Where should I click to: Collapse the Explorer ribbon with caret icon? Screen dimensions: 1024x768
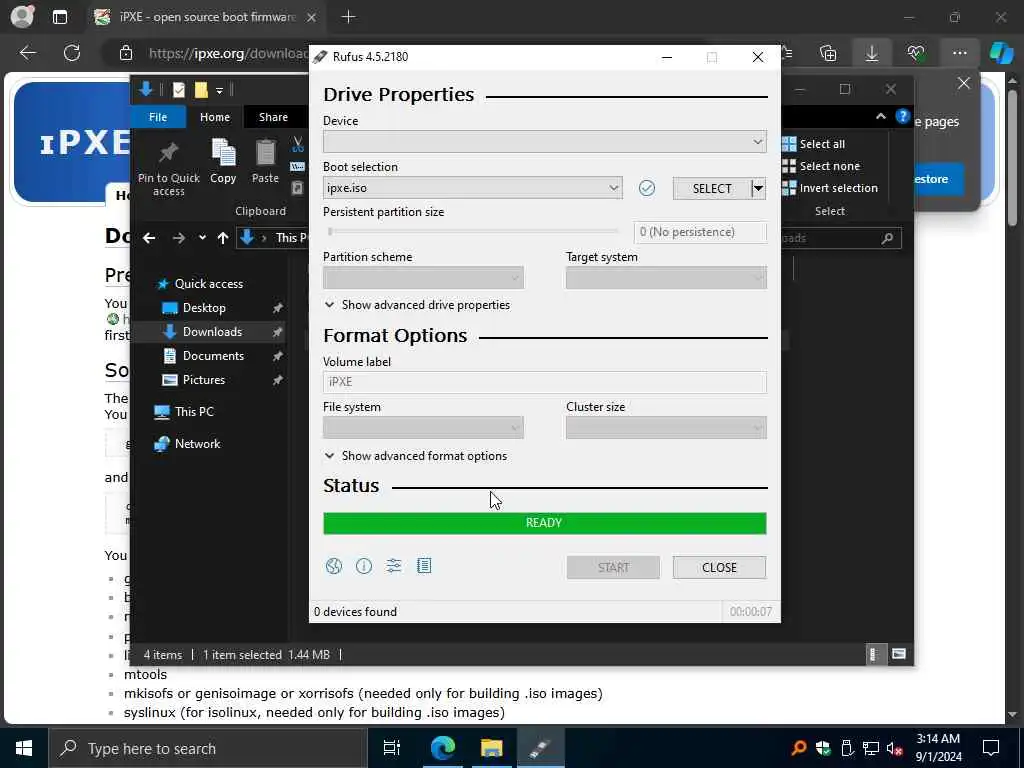click(880, 117)
